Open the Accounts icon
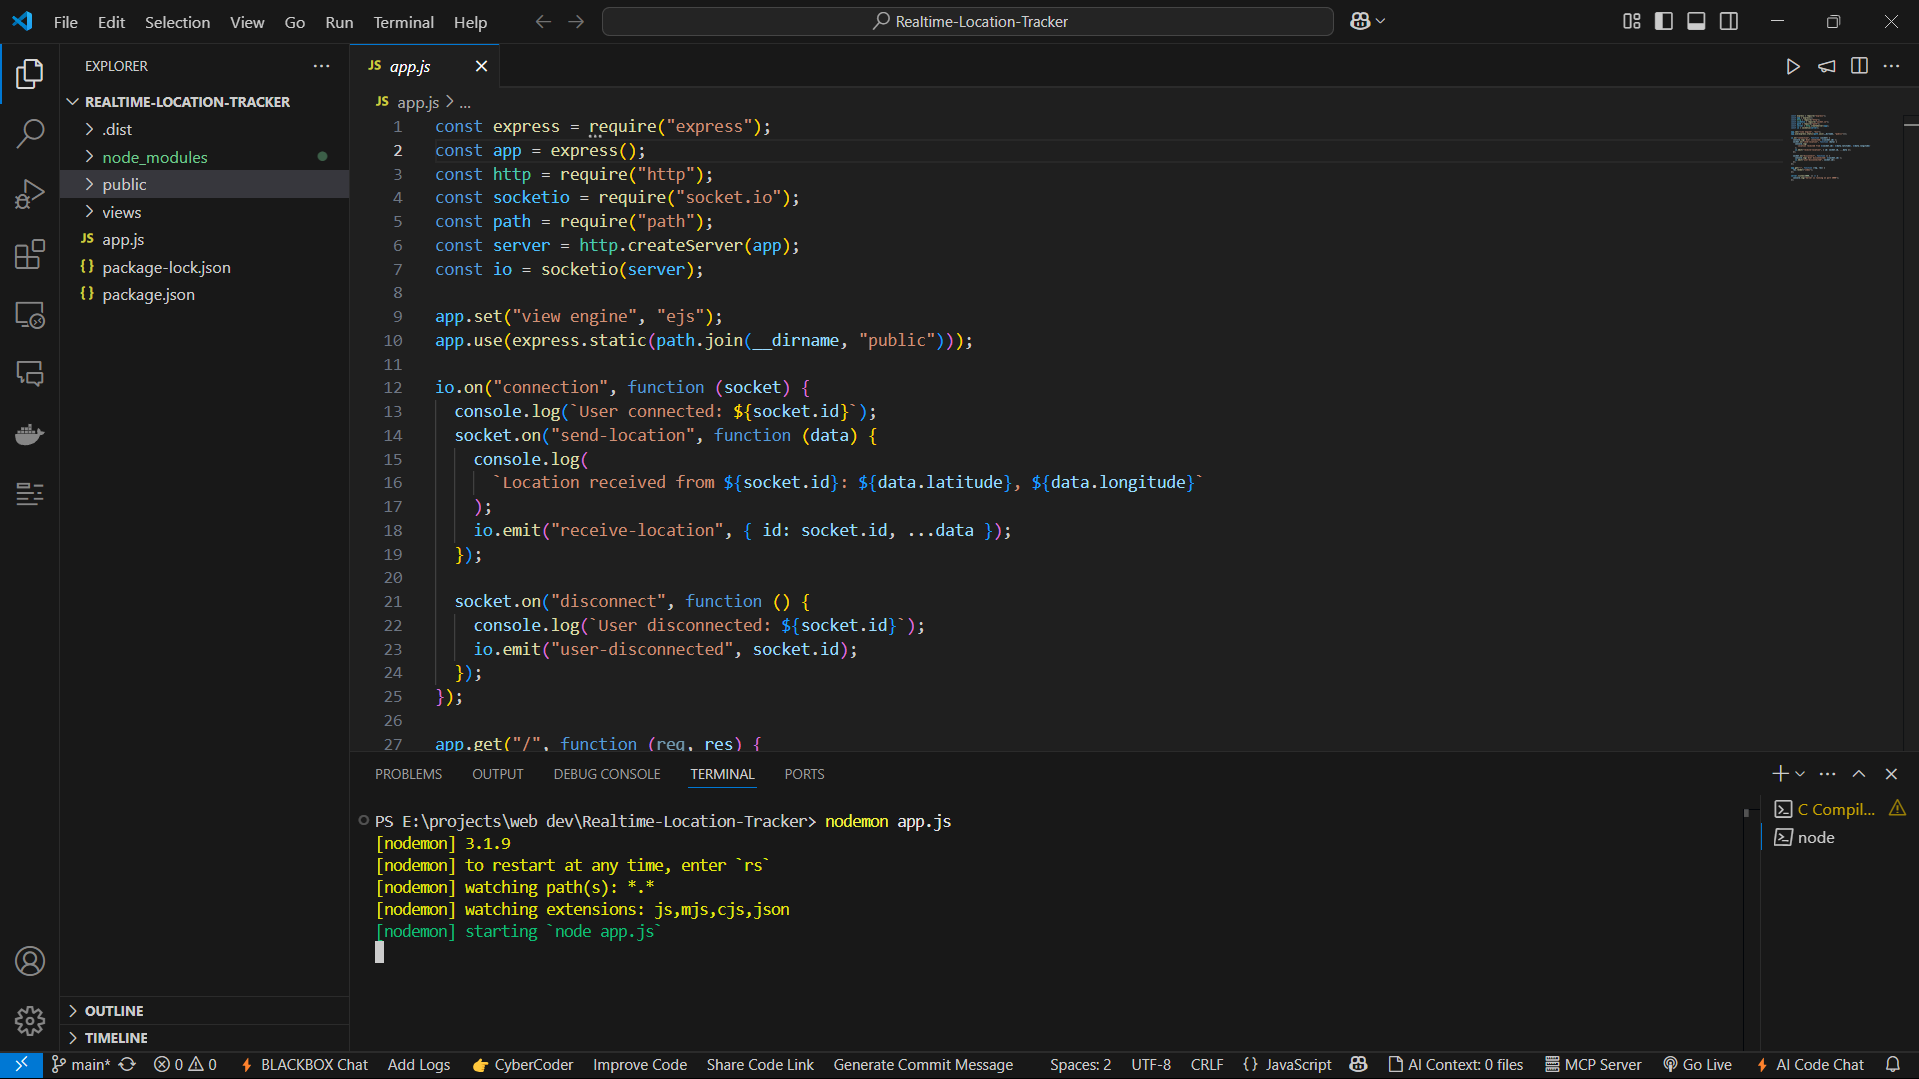This screenshot has height=1079, width=1919. pyautogui.click(x=30, y=961)
